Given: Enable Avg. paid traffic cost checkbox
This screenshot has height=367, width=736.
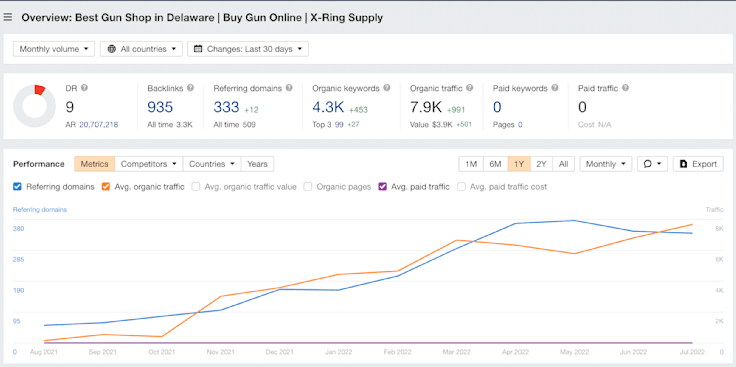Looking at the screenshot, I should pos(461,186).
